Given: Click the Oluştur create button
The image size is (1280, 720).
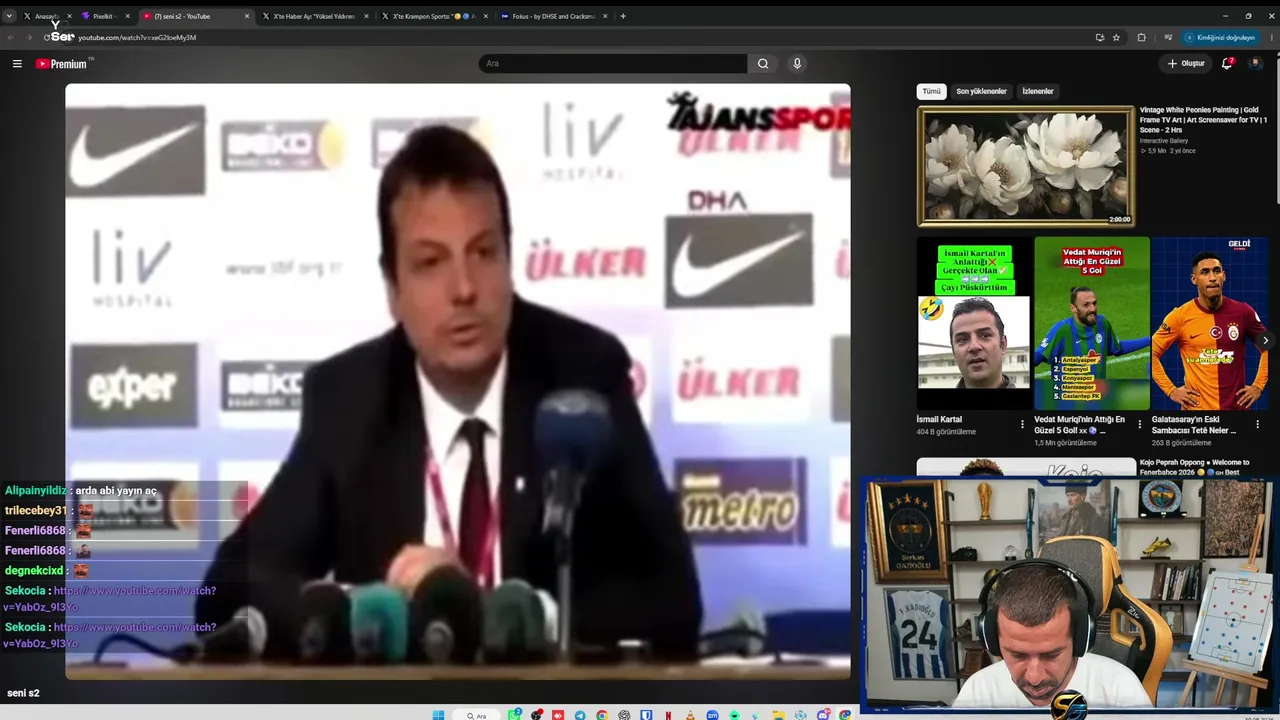Looking at the screenshot, I should tap(1186, 63).
